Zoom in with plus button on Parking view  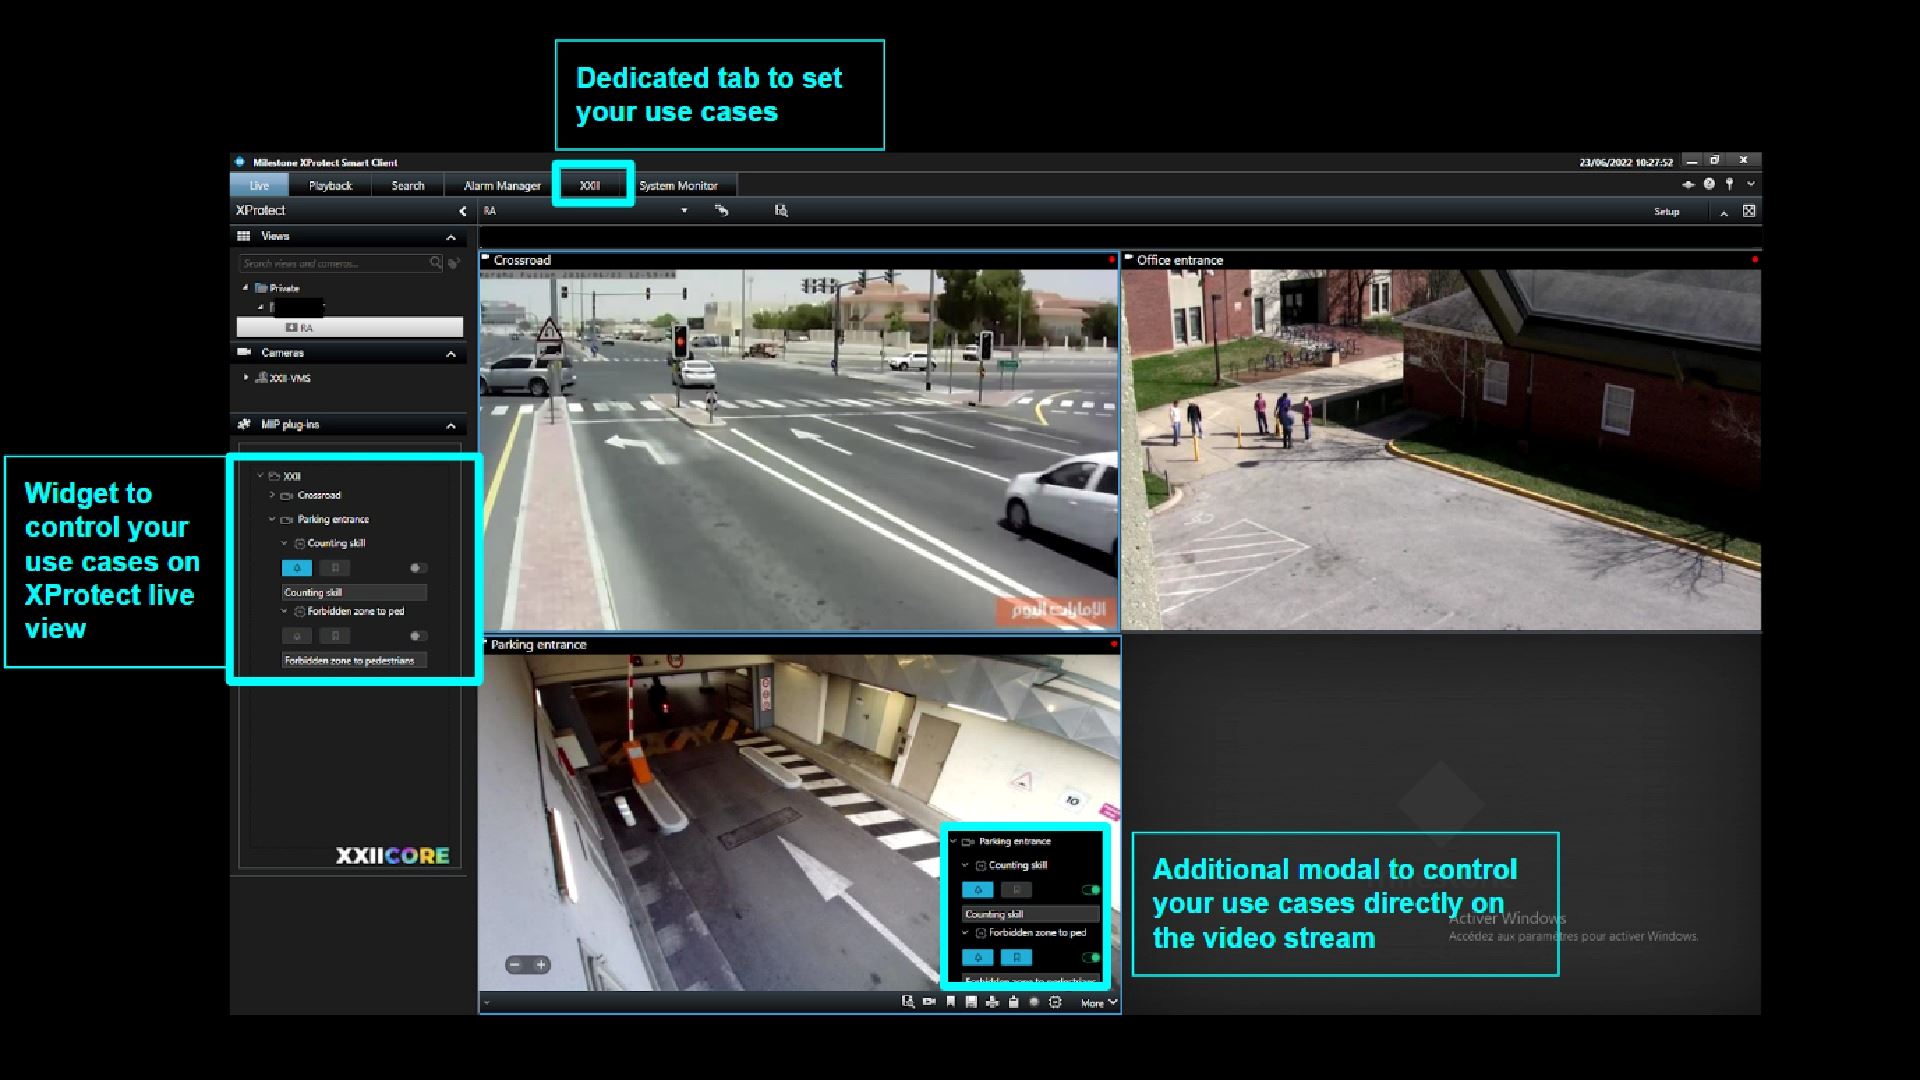pyautogui.click(x=541, y=965)
